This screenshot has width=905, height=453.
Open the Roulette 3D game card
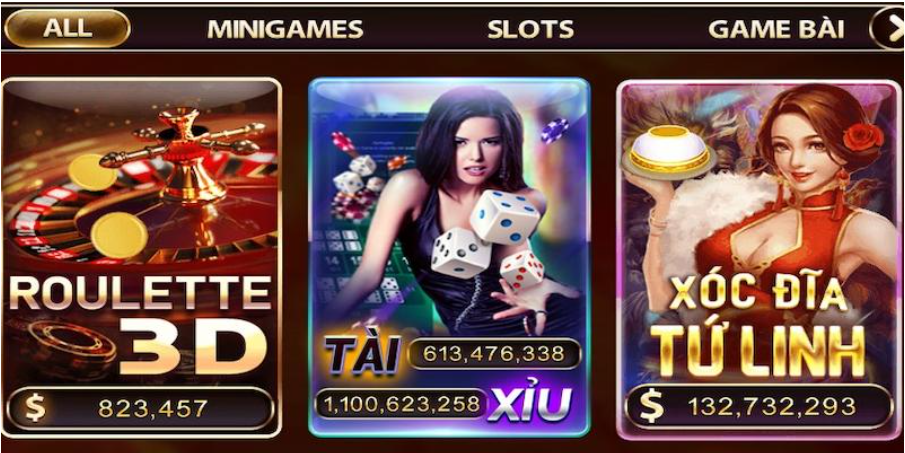(141, 258)
